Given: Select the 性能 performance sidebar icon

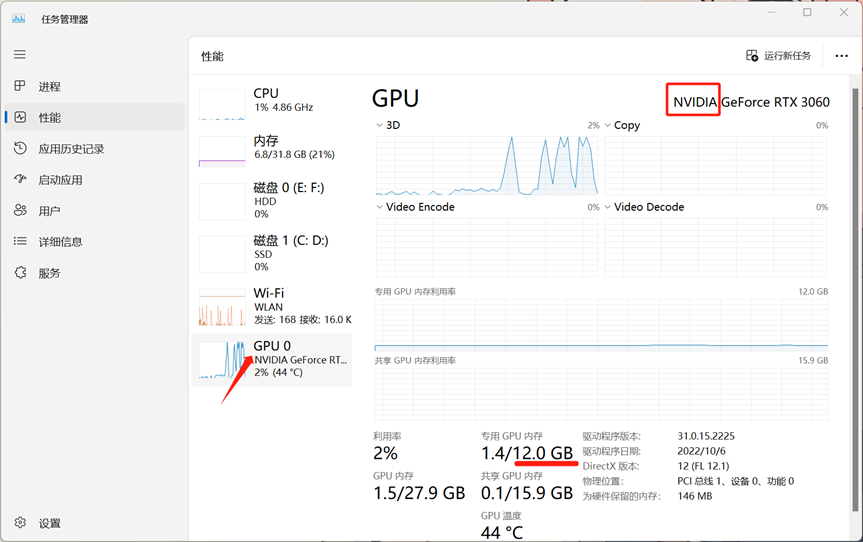Looking at the screenshot, I should click(x=20, y=117).
